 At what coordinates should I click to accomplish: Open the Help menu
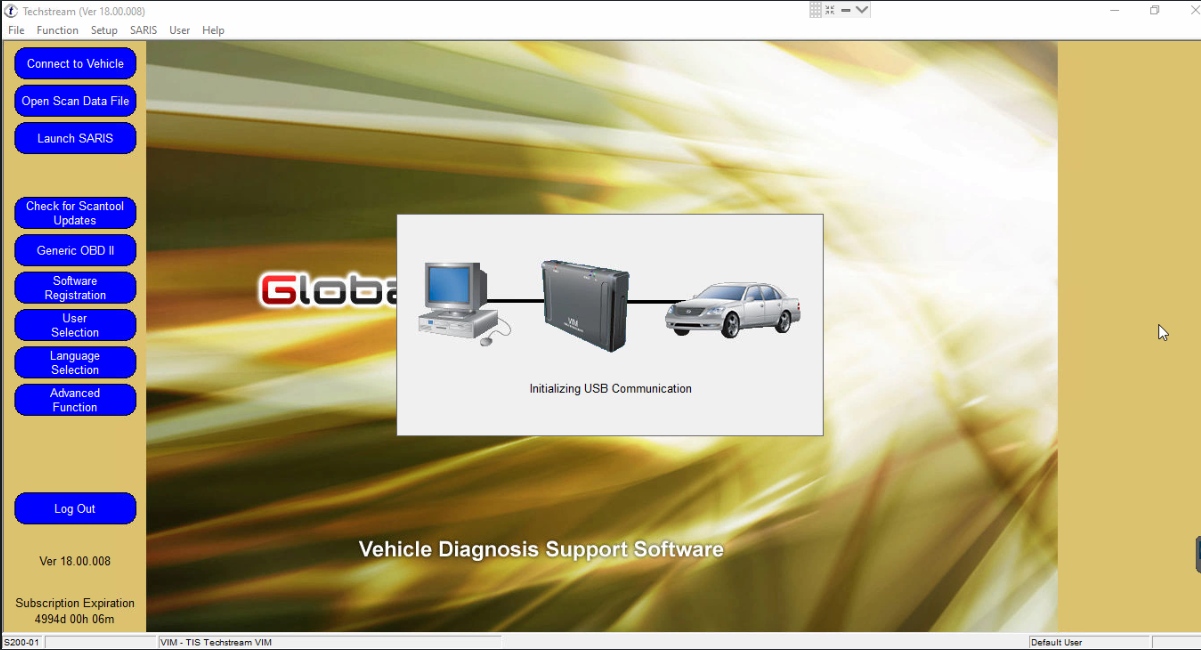click(x=213, y=30)
